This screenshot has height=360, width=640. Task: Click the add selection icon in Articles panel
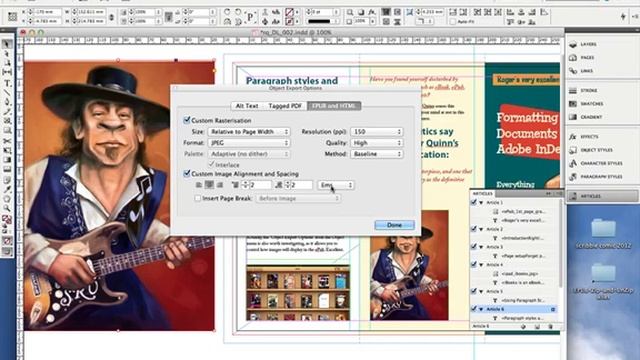click(x=524, y=327)
